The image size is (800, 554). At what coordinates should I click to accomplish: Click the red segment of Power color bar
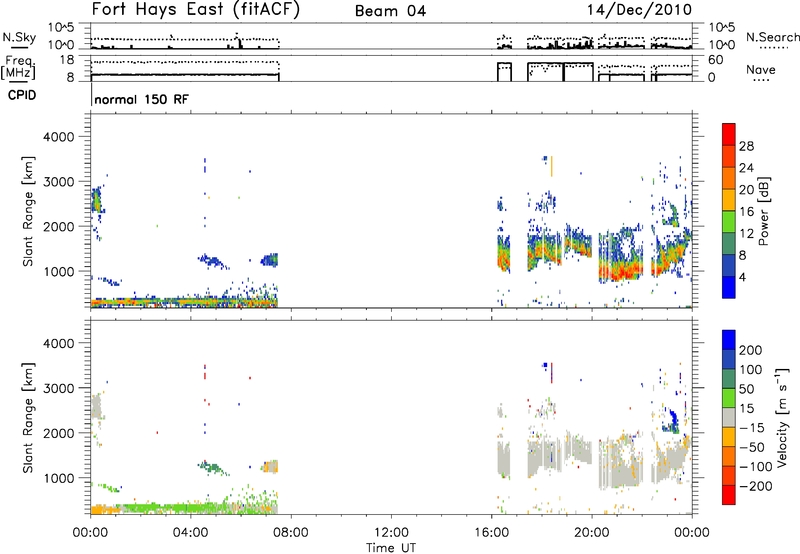point(729,135)
